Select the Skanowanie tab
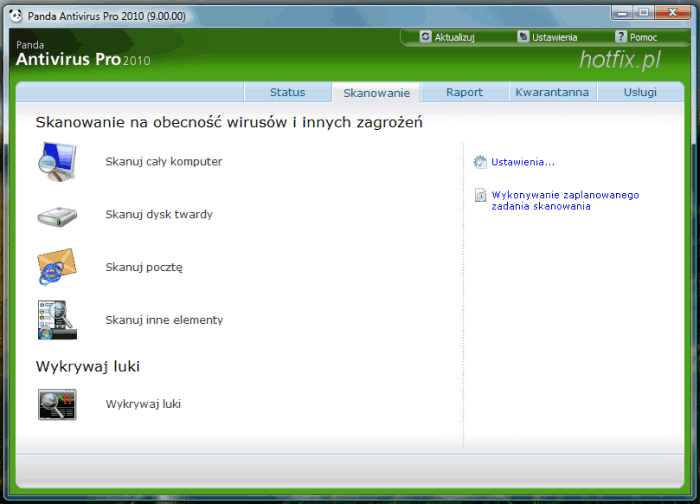This screenshot has width=700, height=504. click(x=376, y=93)
